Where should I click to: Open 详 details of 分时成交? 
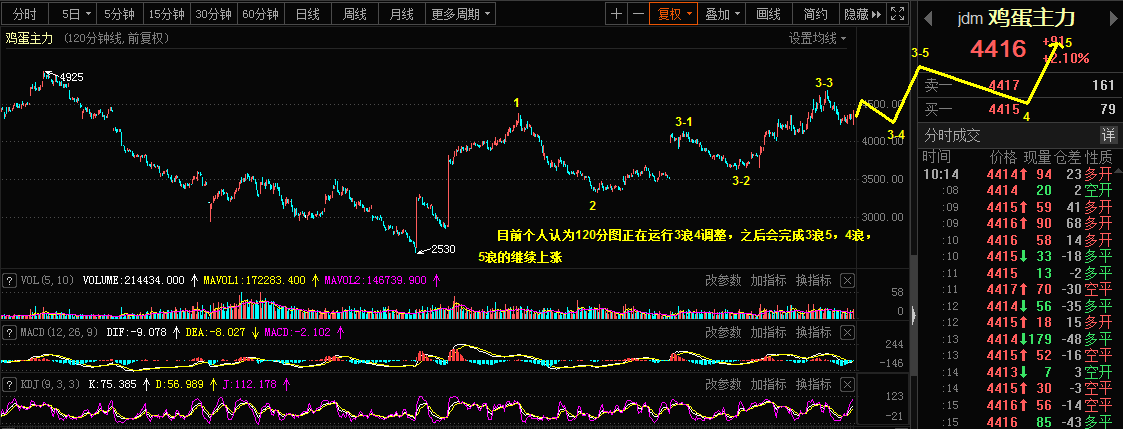tap(1108, 135)
